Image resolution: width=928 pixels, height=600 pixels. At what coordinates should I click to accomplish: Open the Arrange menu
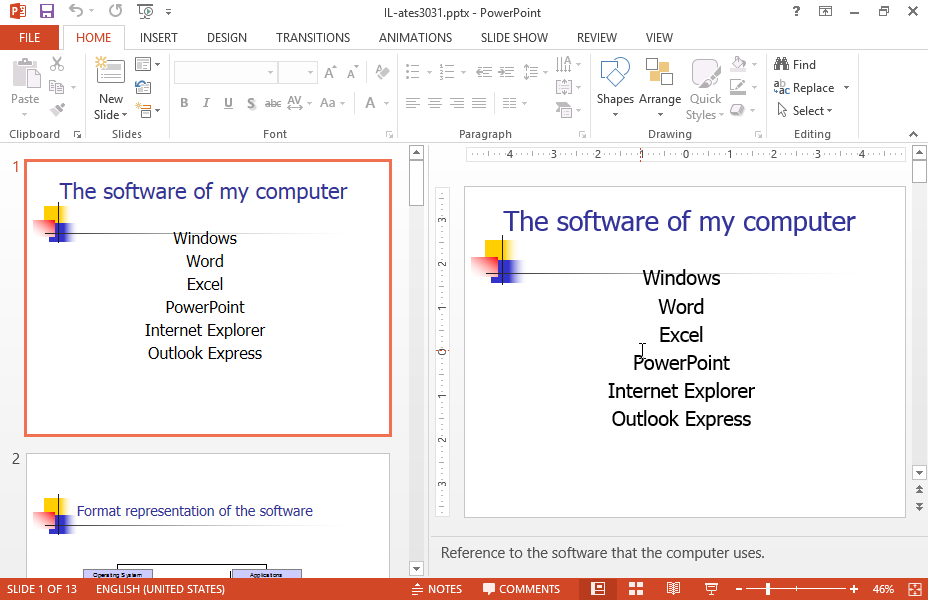point(660,88)
